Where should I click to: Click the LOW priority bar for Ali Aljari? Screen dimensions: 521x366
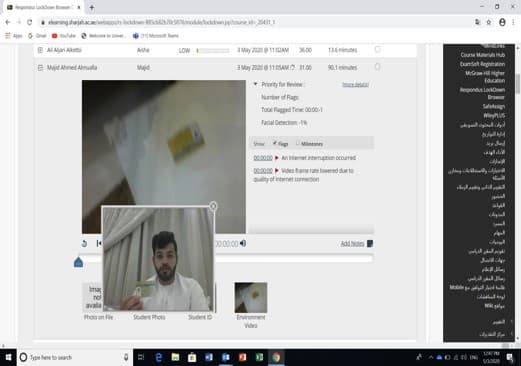click(213, 50)
